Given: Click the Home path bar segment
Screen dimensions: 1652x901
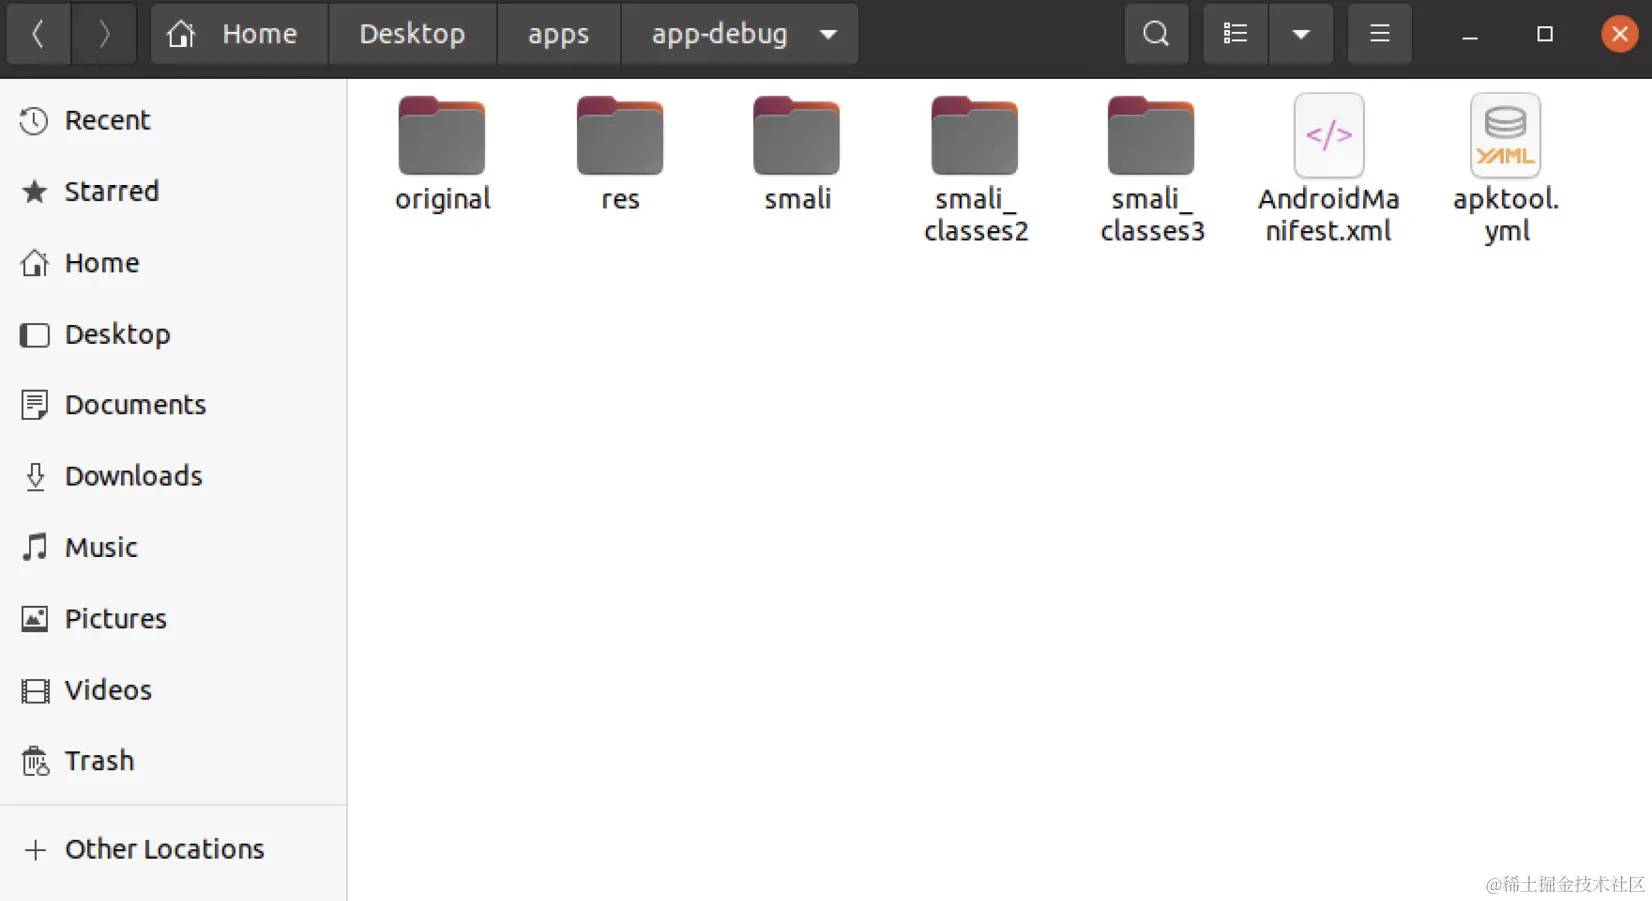Looking at the screenshot, I should click(239, 34).
